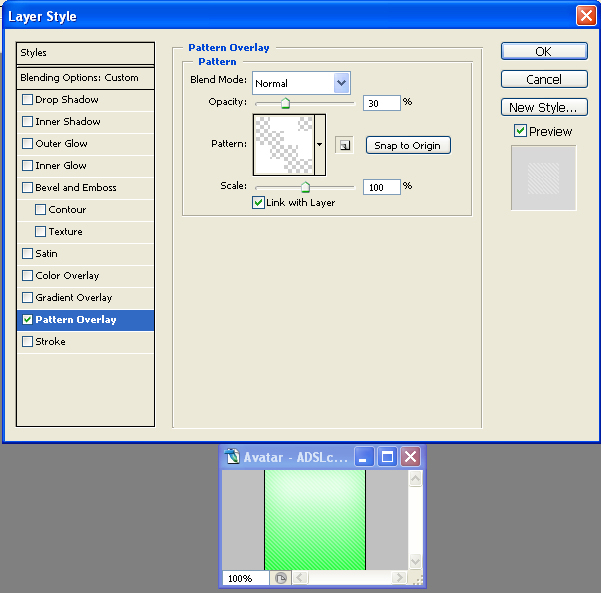The width and height of the screenshot is (601, 593).
Task: Enable the Texture checkbox
Action: (40, 232)
